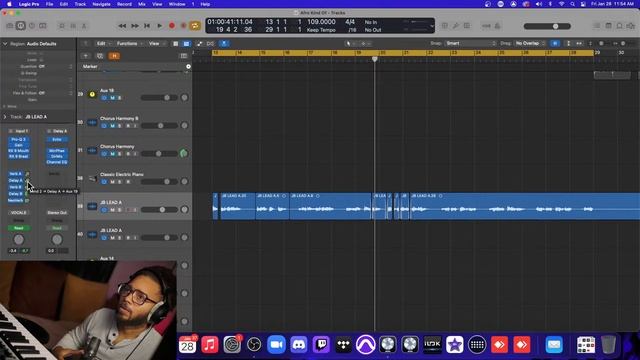Open the Edit dropdown in tracks area
Screen dimensions: 640x360
tap(103, 43)
